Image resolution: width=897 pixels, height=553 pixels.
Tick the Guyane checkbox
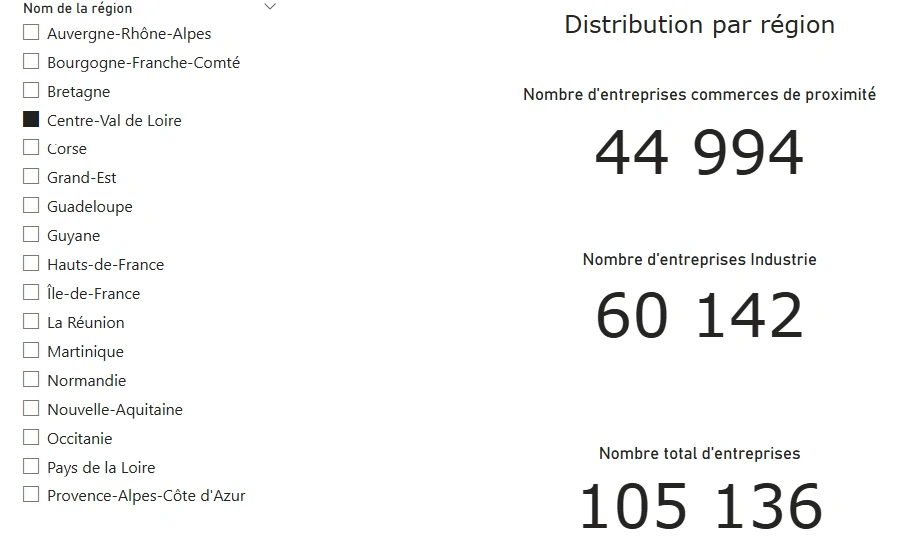pyautogui.click(x=31, y=235)
